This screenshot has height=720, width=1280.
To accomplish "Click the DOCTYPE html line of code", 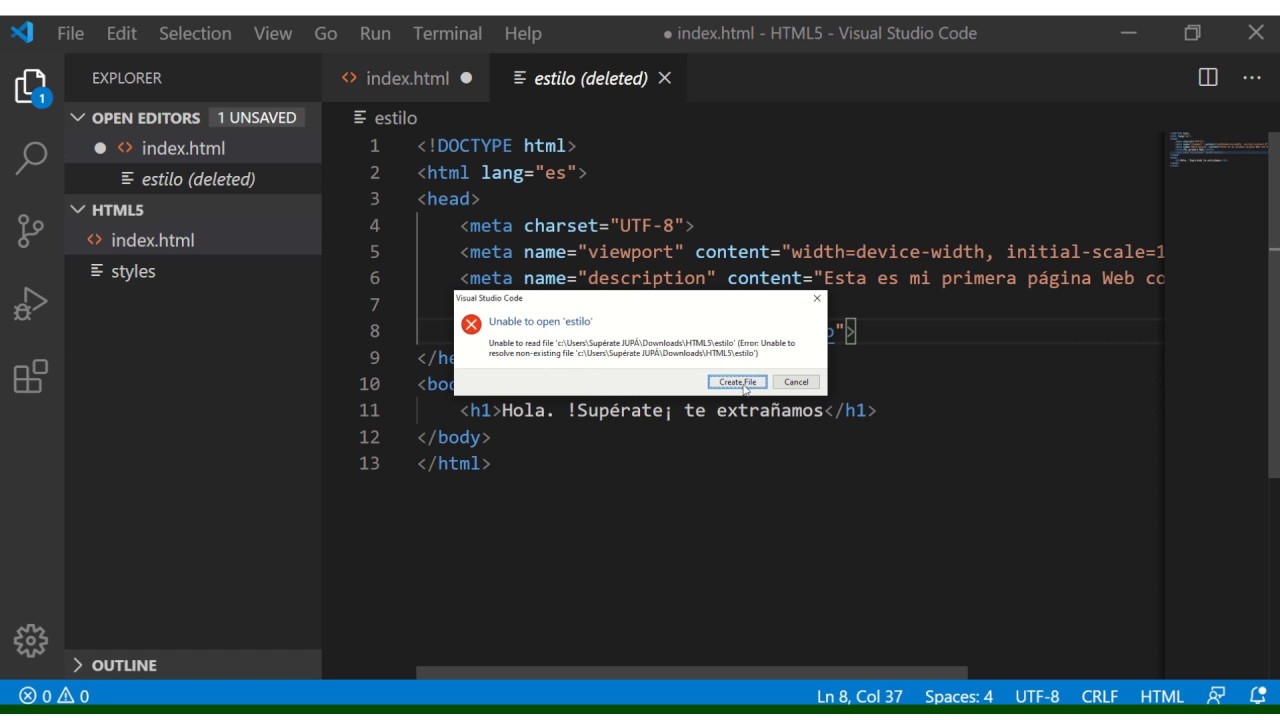I will tap(496, 146).
